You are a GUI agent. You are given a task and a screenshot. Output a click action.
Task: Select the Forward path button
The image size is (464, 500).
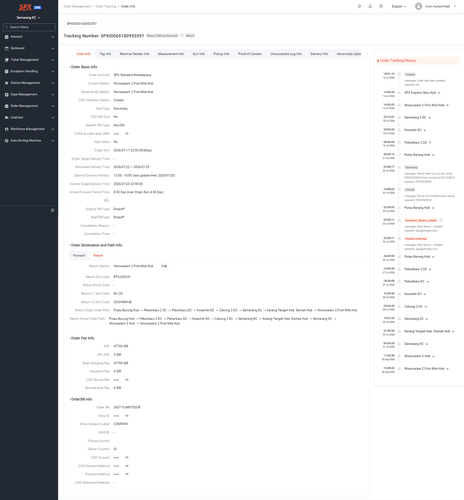(x=79, y=255)
